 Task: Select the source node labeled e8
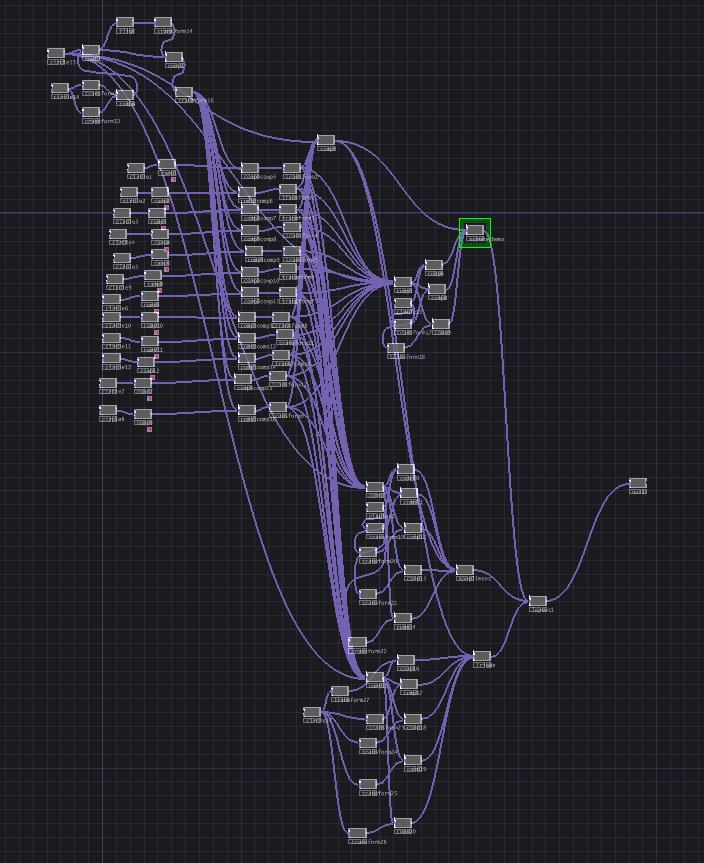[108, 410]
